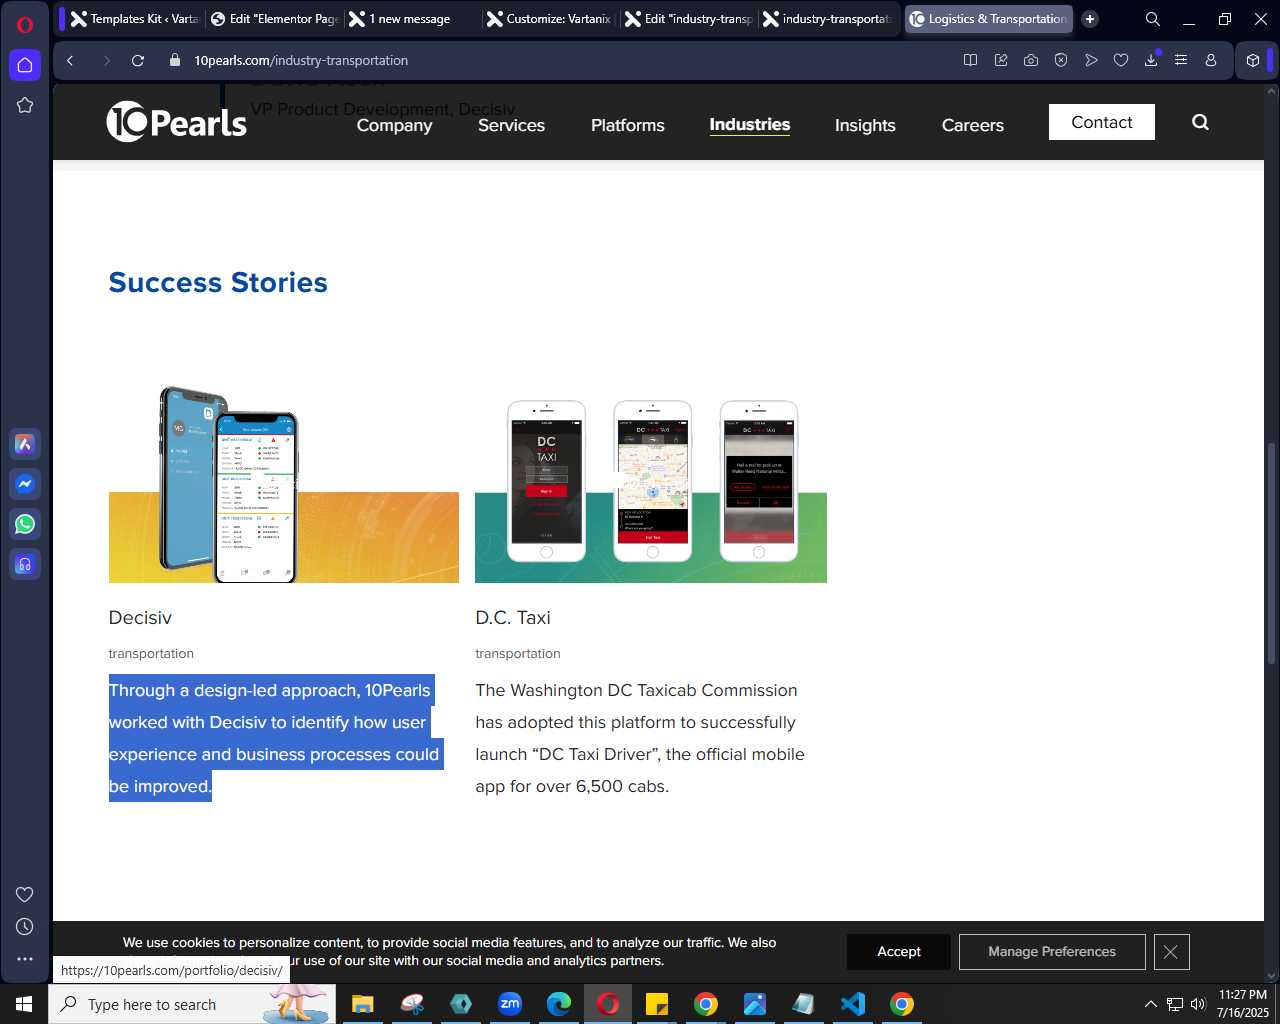Open the Decisiv success story title
Image resolution: width=1280 pixels, height=1024 pixels.
[140, 618]
